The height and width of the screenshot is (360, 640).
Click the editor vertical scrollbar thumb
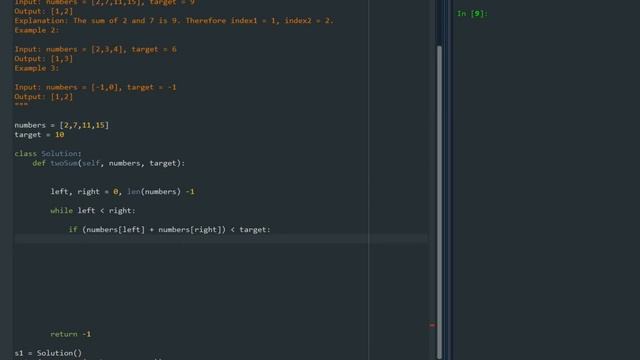click(x=439, y=202)
